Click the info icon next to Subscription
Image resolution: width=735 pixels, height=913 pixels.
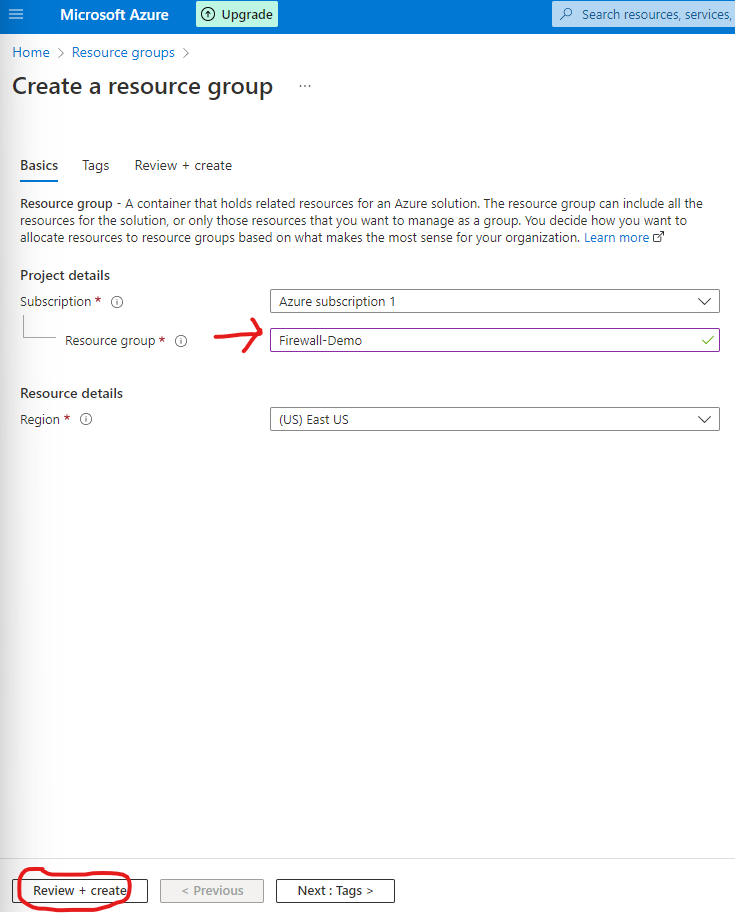pos(116,301)
